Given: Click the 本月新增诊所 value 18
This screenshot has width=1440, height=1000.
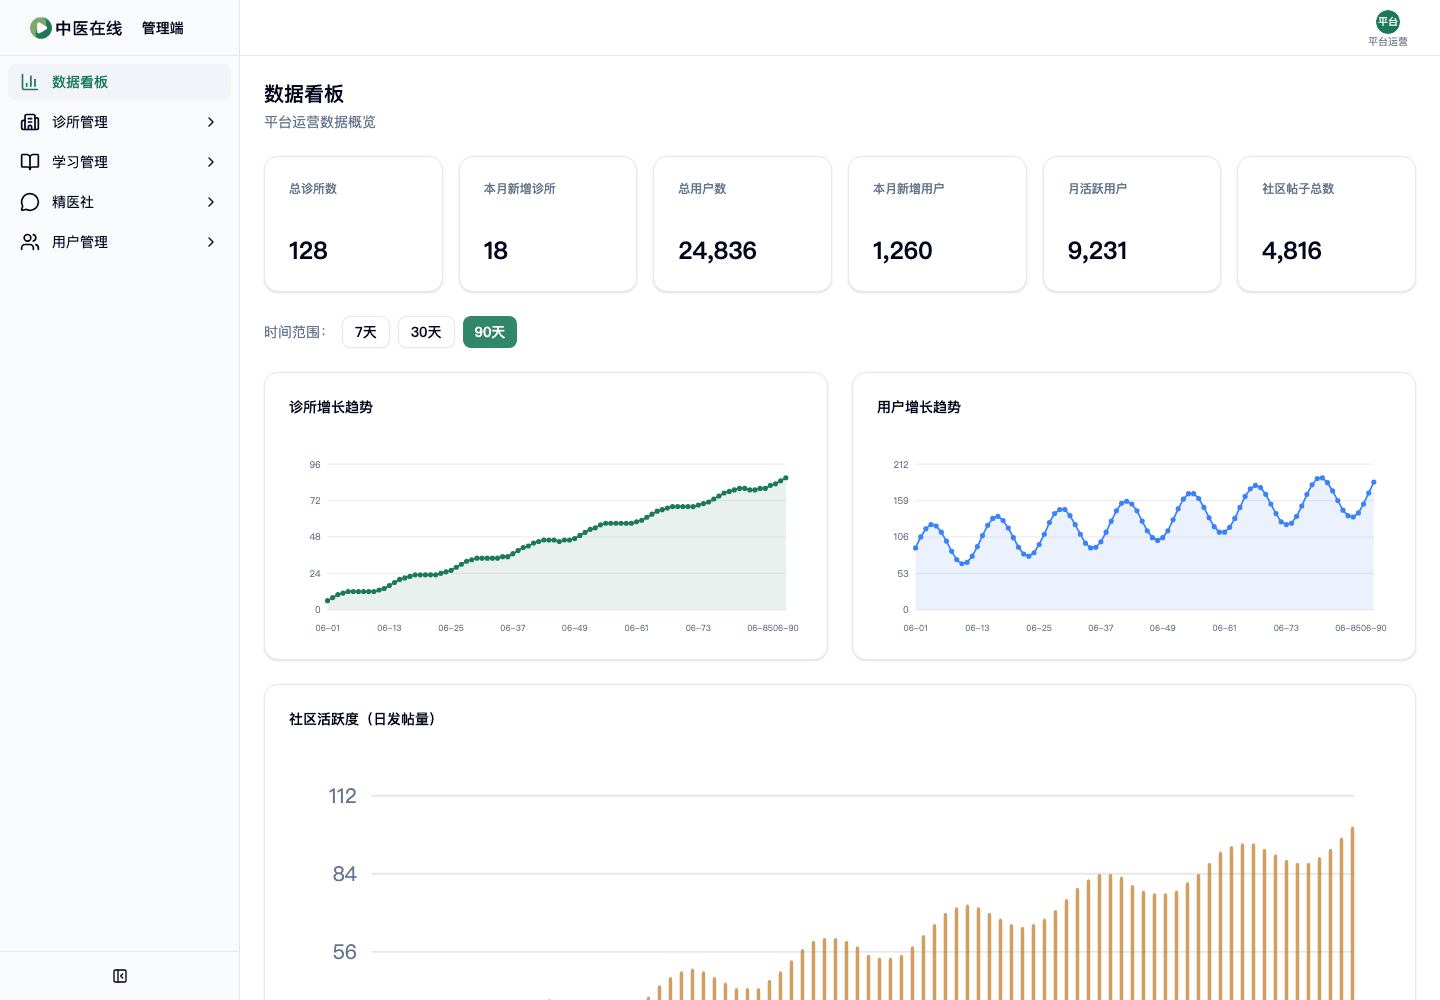Looking at the screenshot, I should click(496, 251).
